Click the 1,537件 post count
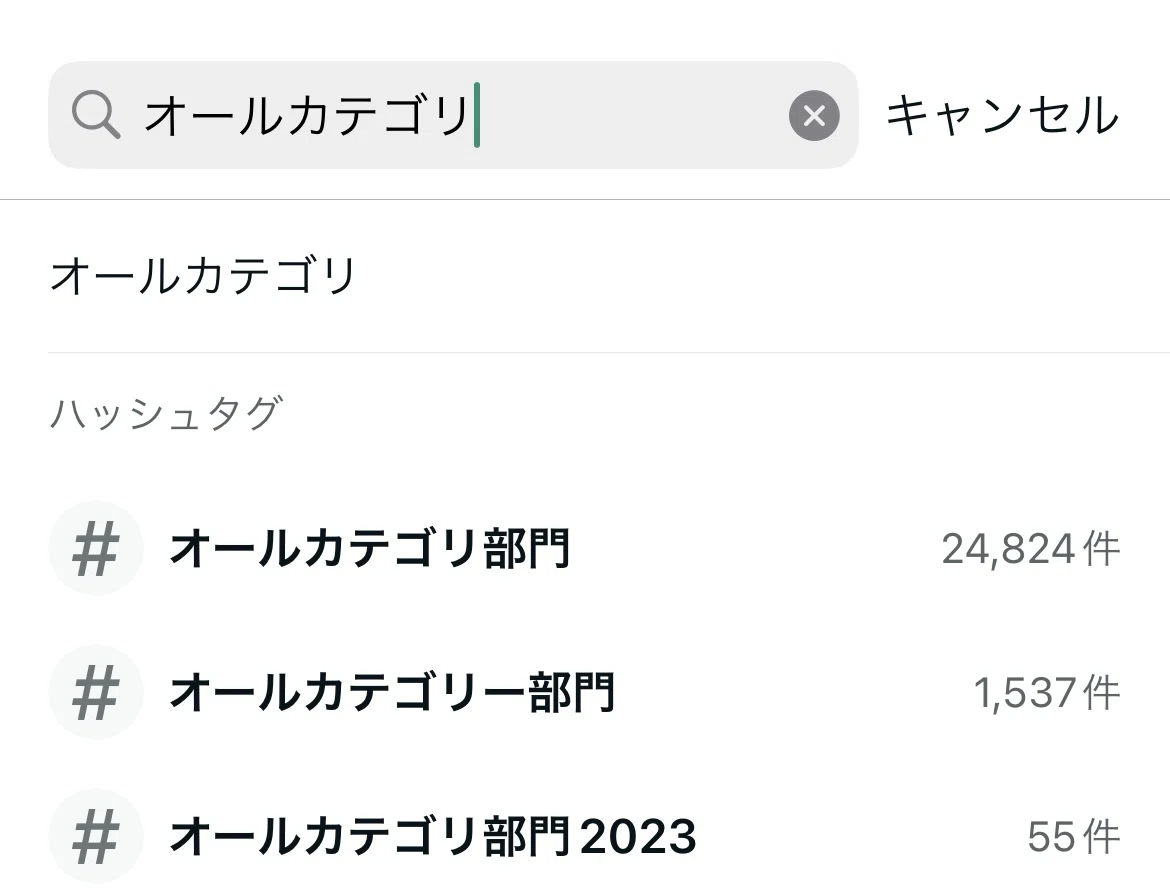The image size is (1170, 888). (1047, 693)
